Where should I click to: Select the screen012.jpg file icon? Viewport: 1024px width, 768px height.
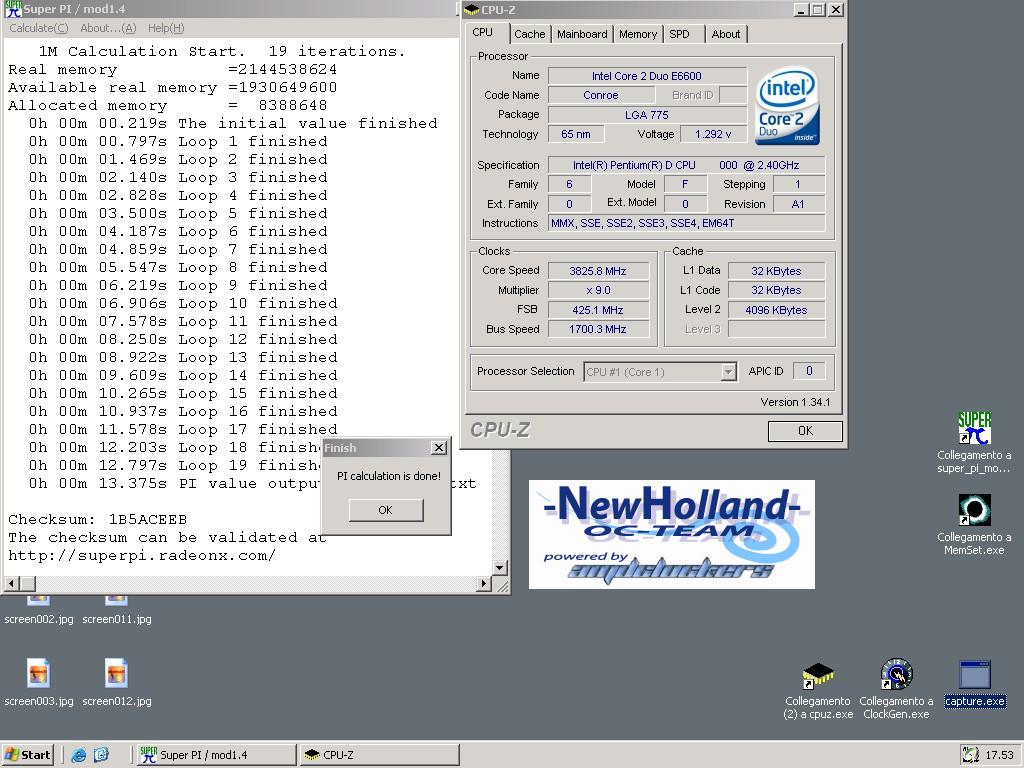pyautogui.click(x=116, y=673)
